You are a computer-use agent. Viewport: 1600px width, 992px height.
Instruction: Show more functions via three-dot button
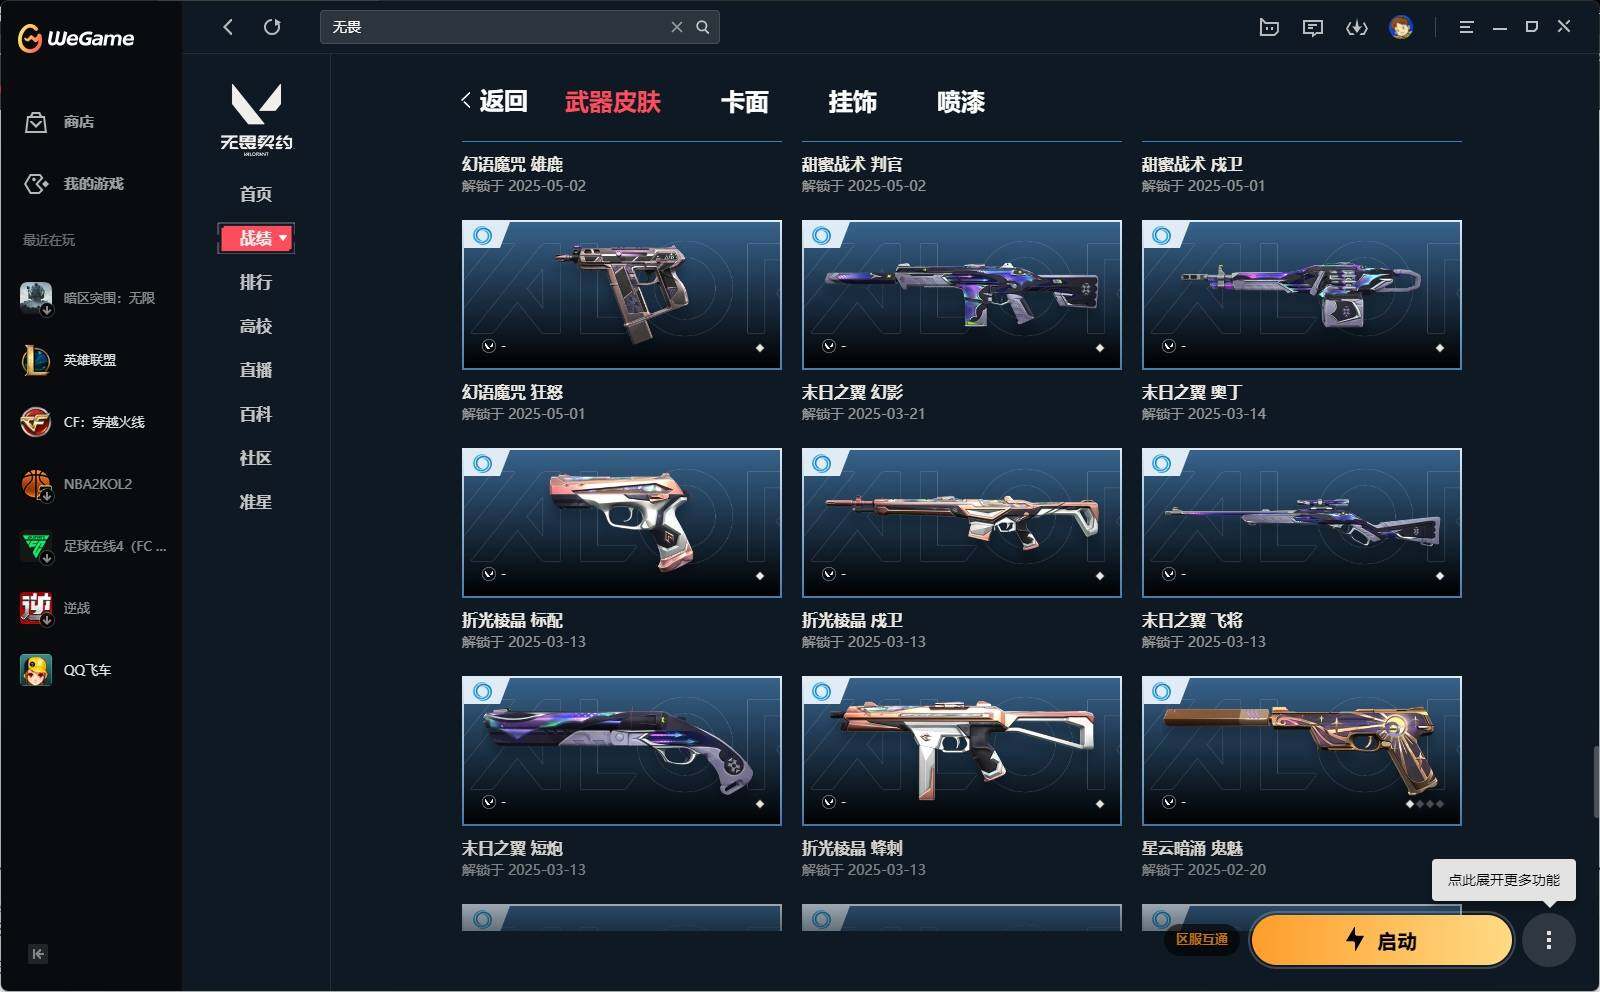tap(1549, 940)
